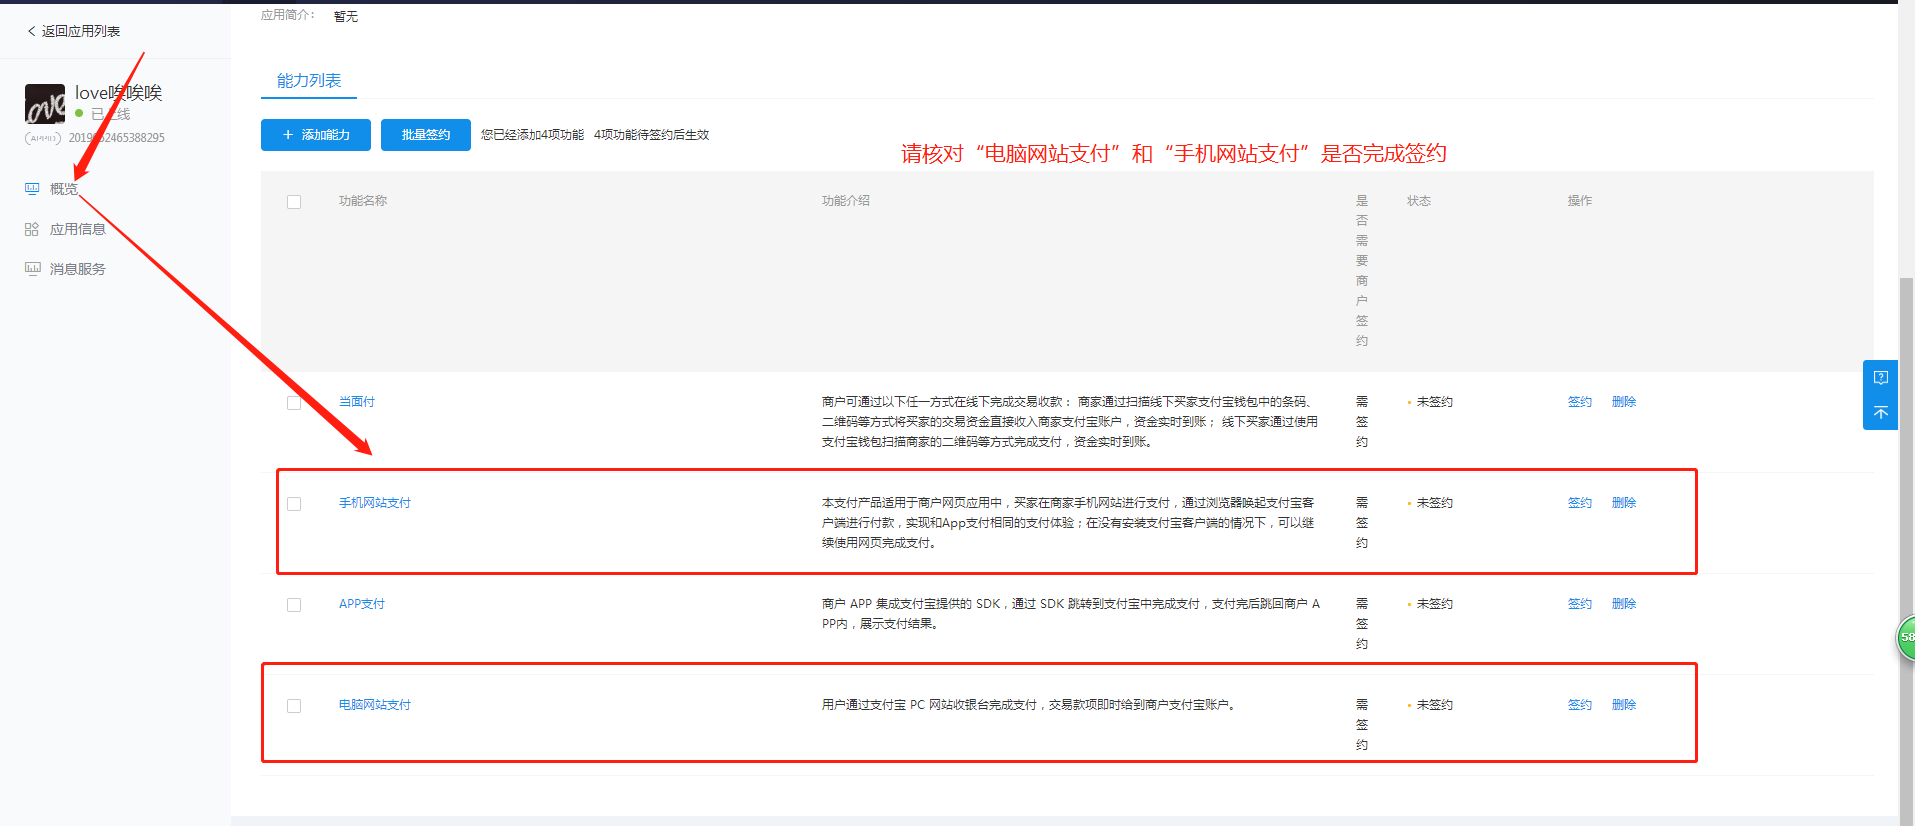This screenshot has width=1915, height=826.
Task: Click 未签约 status in the APP支付 row
Action: point(1435,604)
